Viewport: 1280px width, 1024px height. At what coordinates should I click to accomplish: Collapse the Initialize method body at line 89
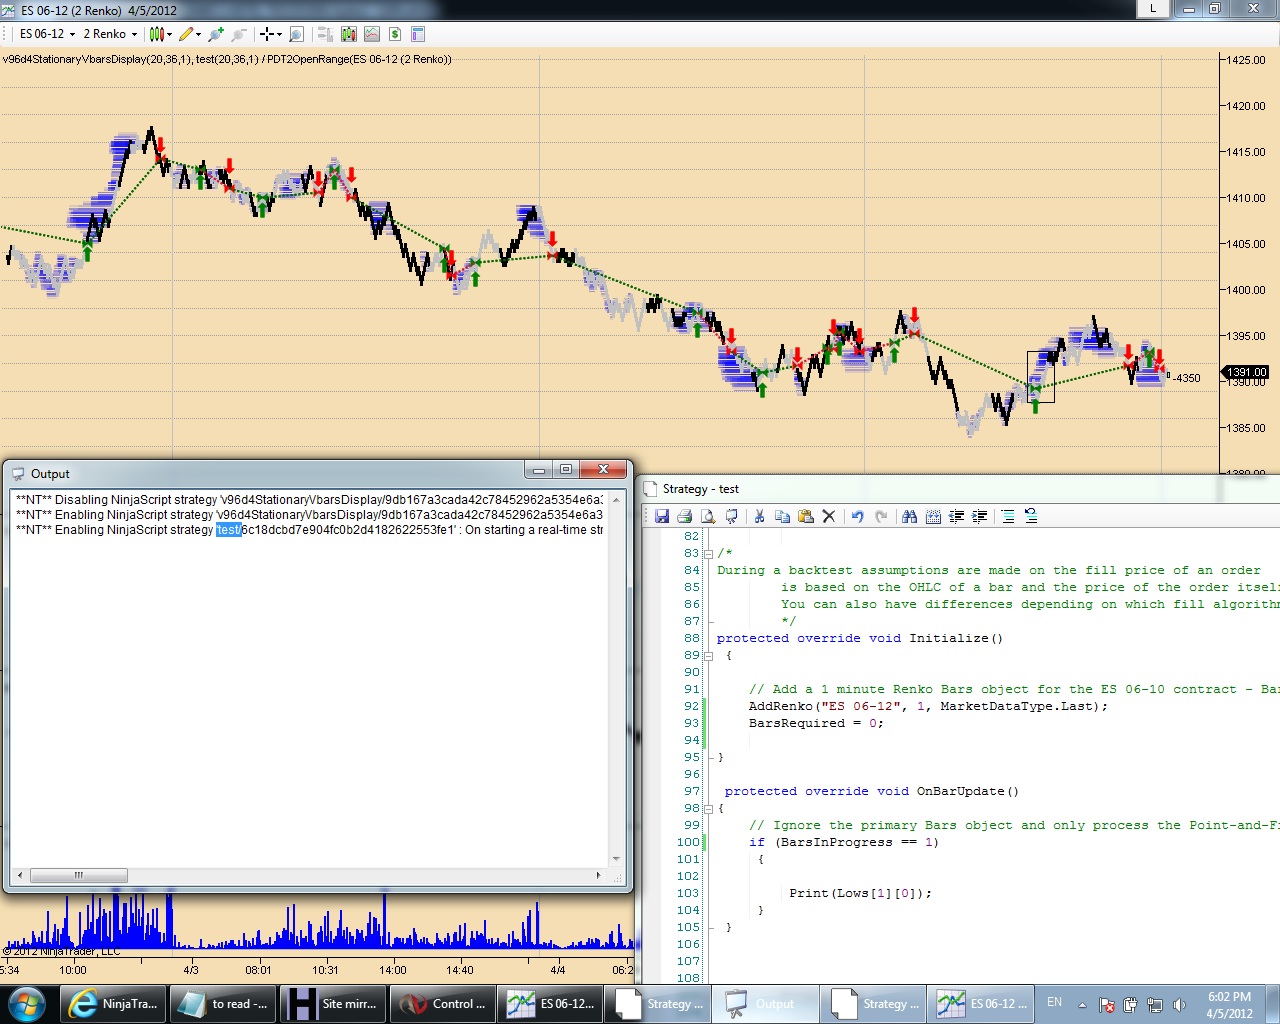click(x=708, y=656)
